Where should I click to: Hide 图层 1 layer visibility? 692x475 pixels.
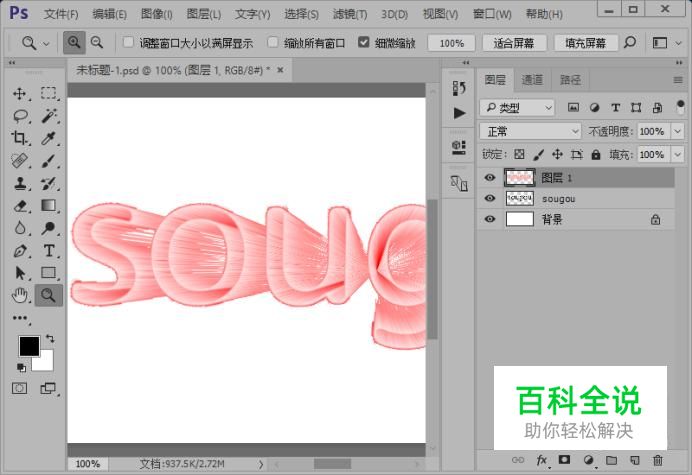pos(490,178)
